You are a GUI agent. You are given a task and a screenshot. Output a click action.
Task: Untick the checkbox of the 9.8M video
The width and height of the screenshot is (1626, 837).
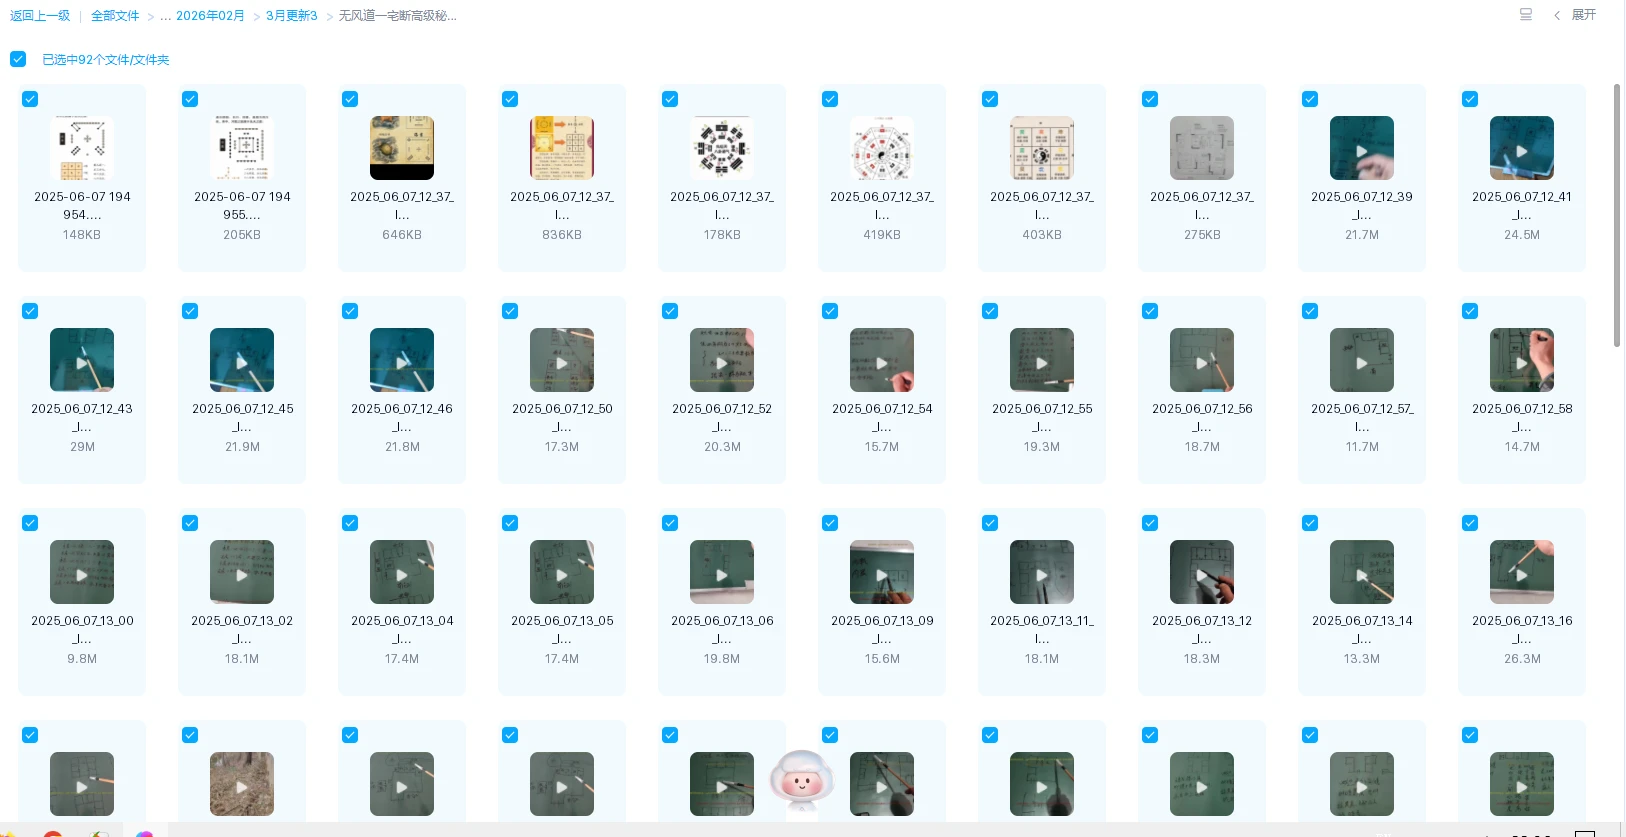(30, 523)
